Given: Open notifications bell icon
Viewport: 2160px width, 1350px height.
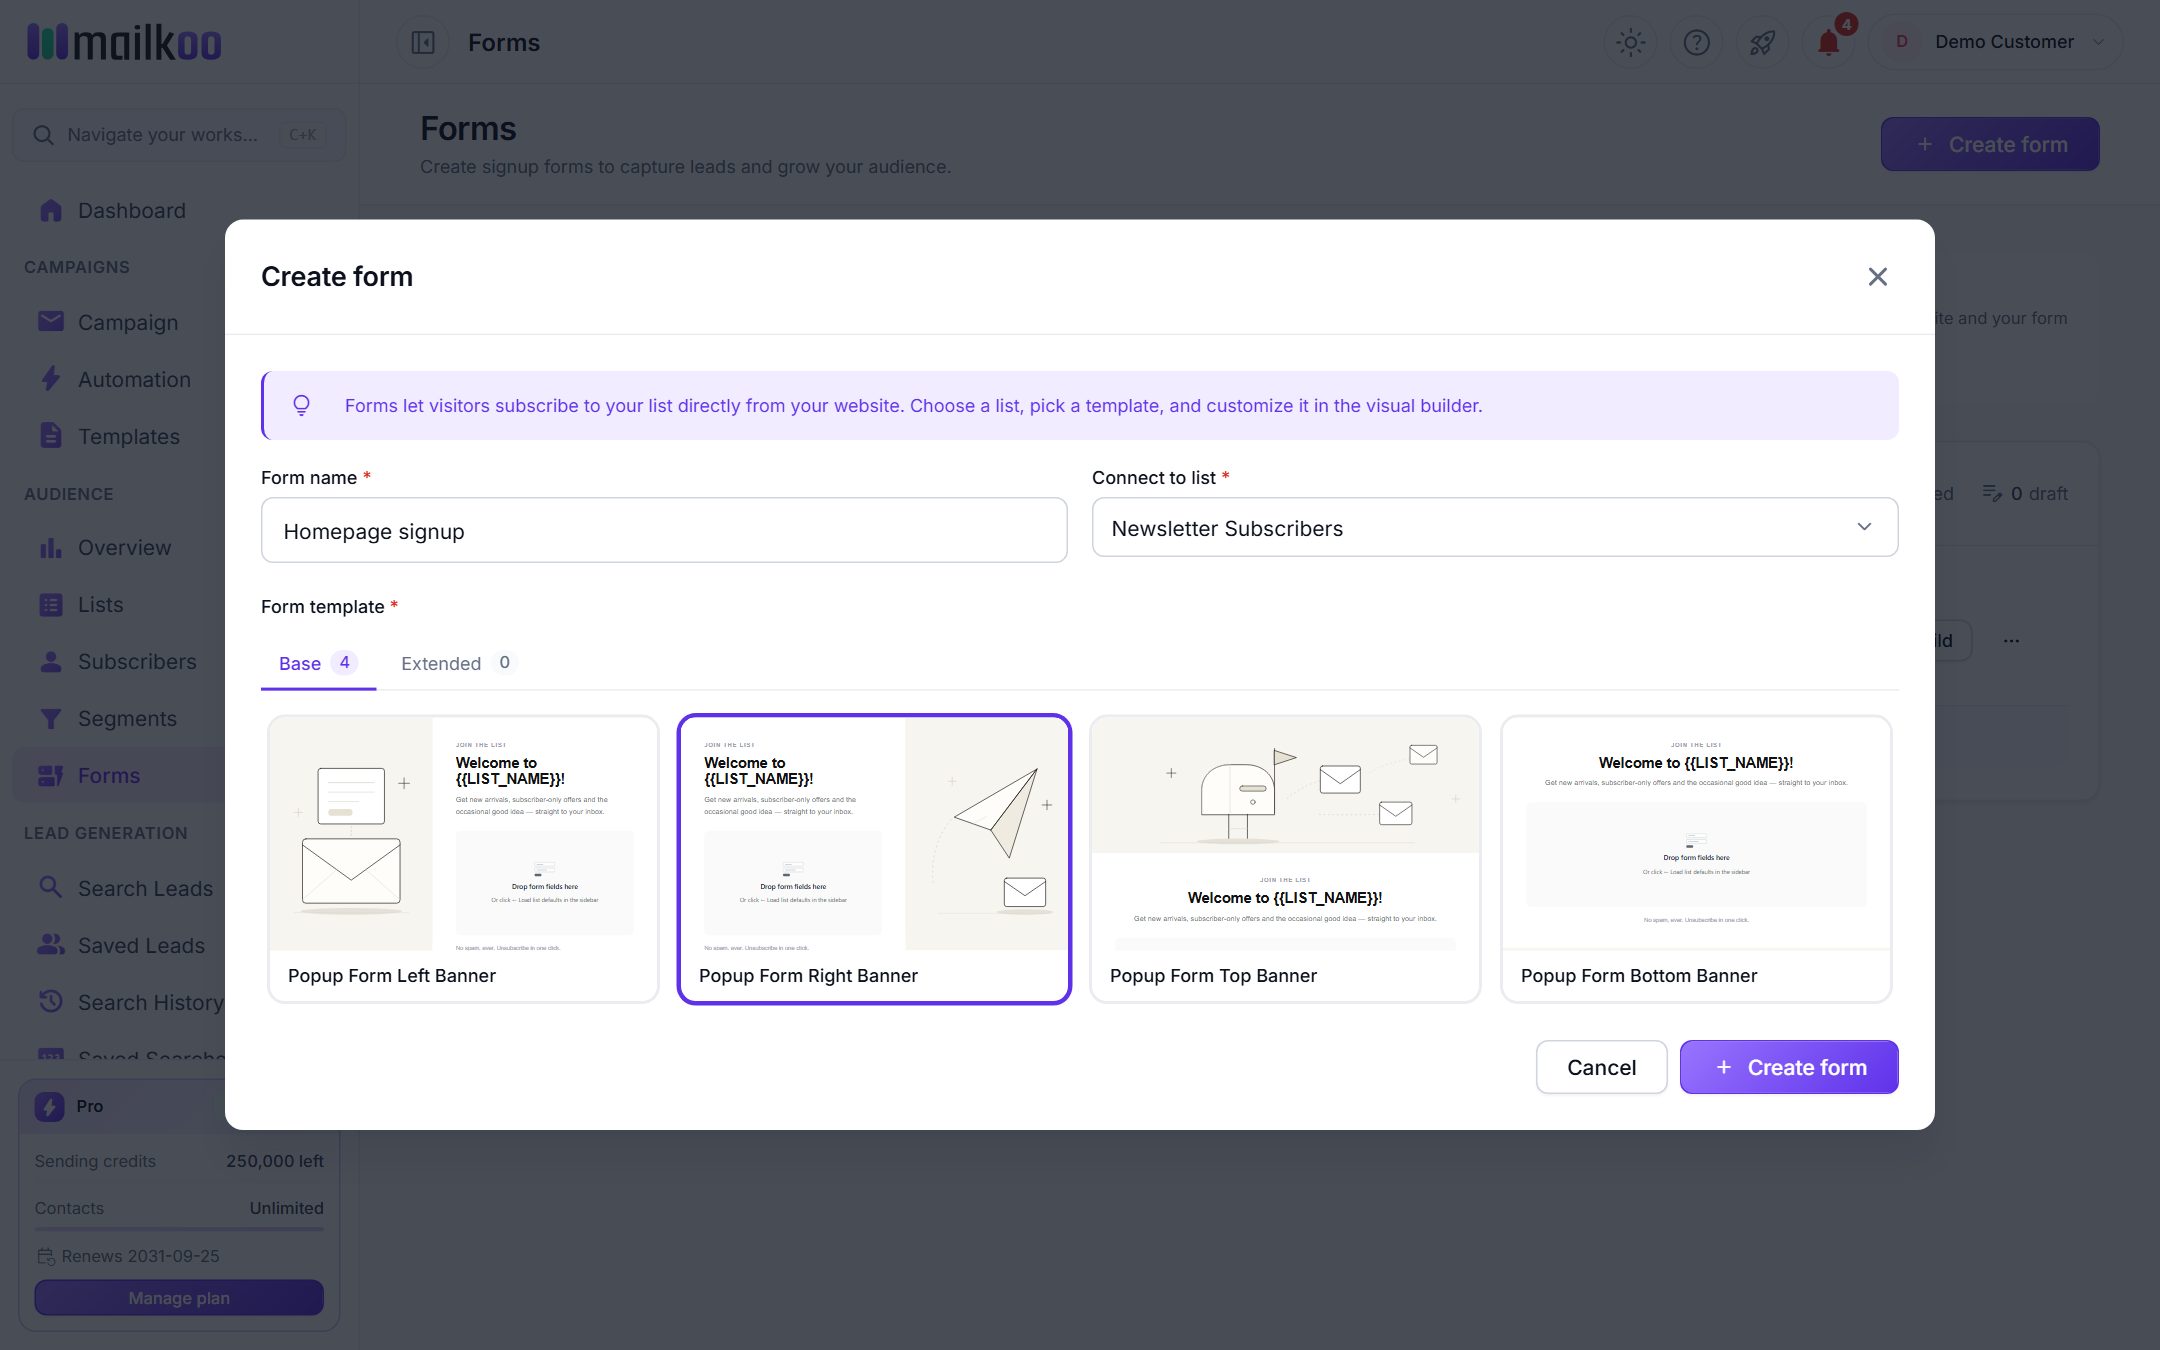Looking at the screenshot, I should [1828, 42].
